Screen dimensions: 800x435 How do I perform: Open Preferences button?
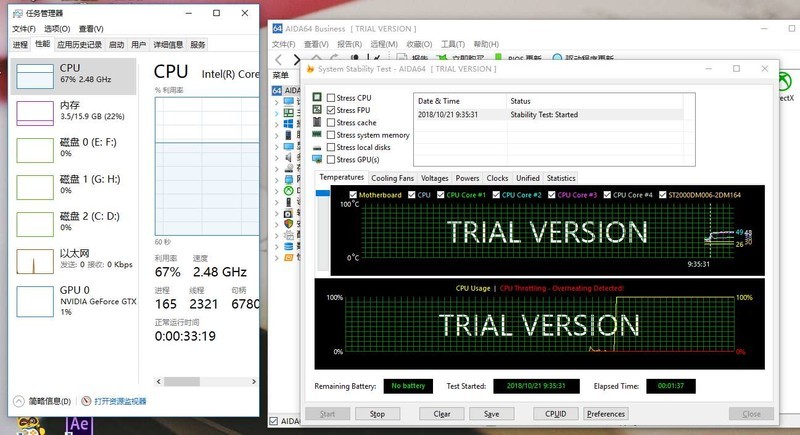point(606,414)
